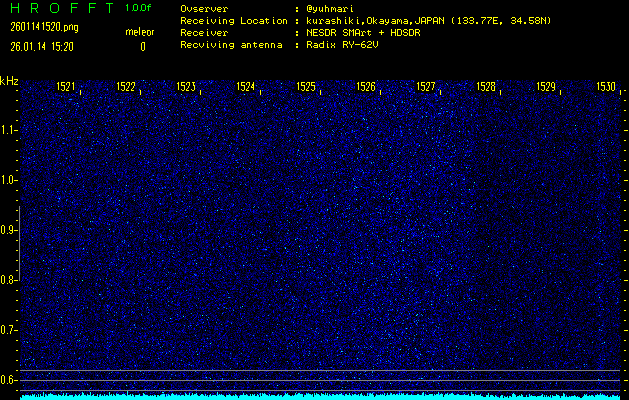Click the 0.9 kHz axis label
This screenshot has height=400, width=629.
7,230
